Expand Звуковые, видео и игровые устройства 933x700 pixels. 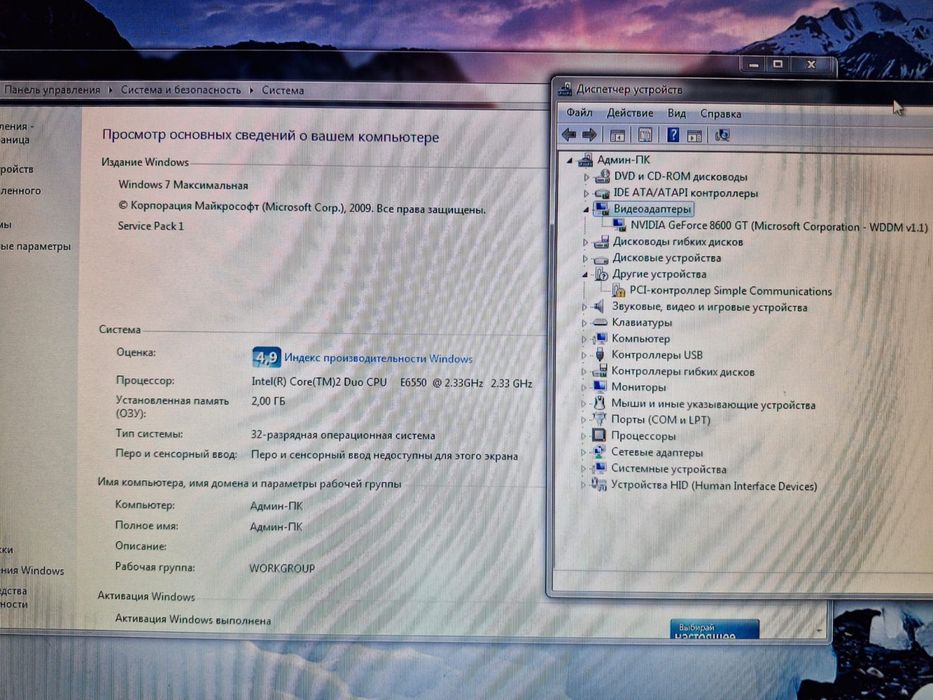585,307
